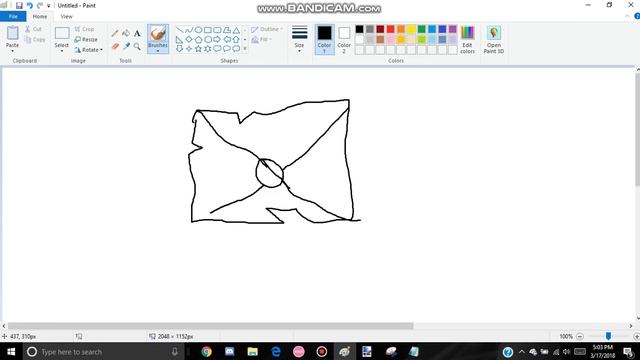Choose the Down arrow shape
640x360 pixels.
[179, 49]
